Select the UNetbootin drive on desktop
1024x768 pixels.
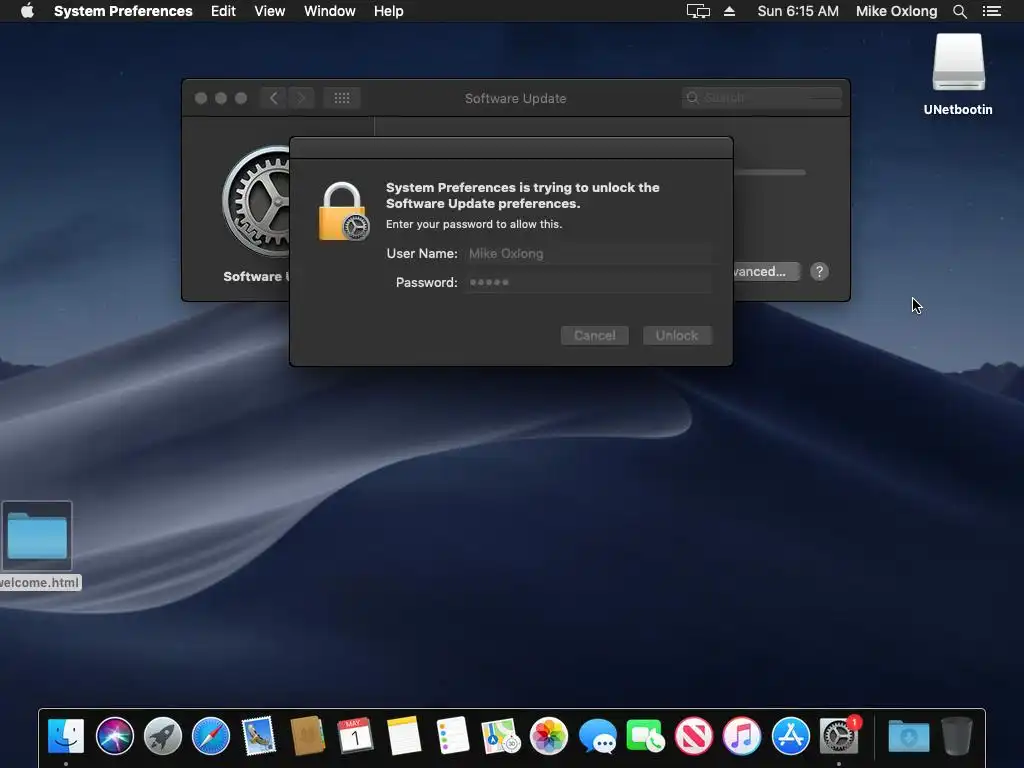(x=958, y=74)
